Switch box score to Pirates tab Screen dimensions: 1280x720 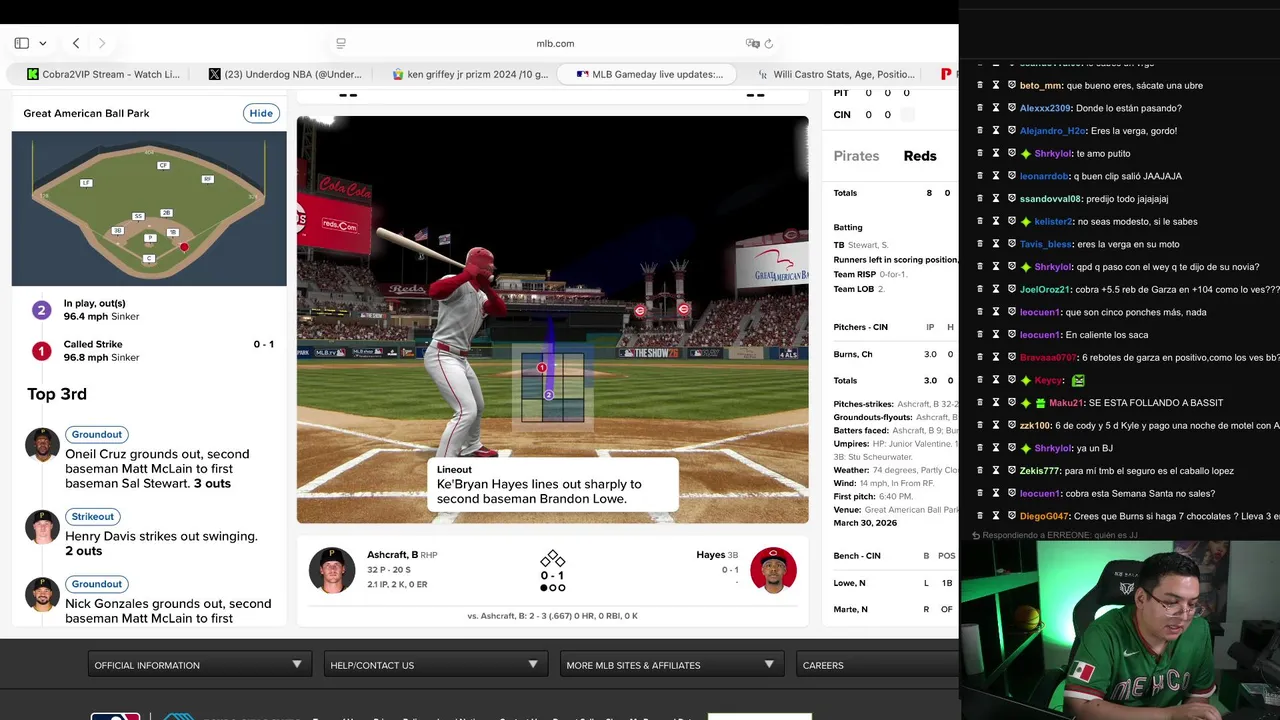click(x=856, y=156)
